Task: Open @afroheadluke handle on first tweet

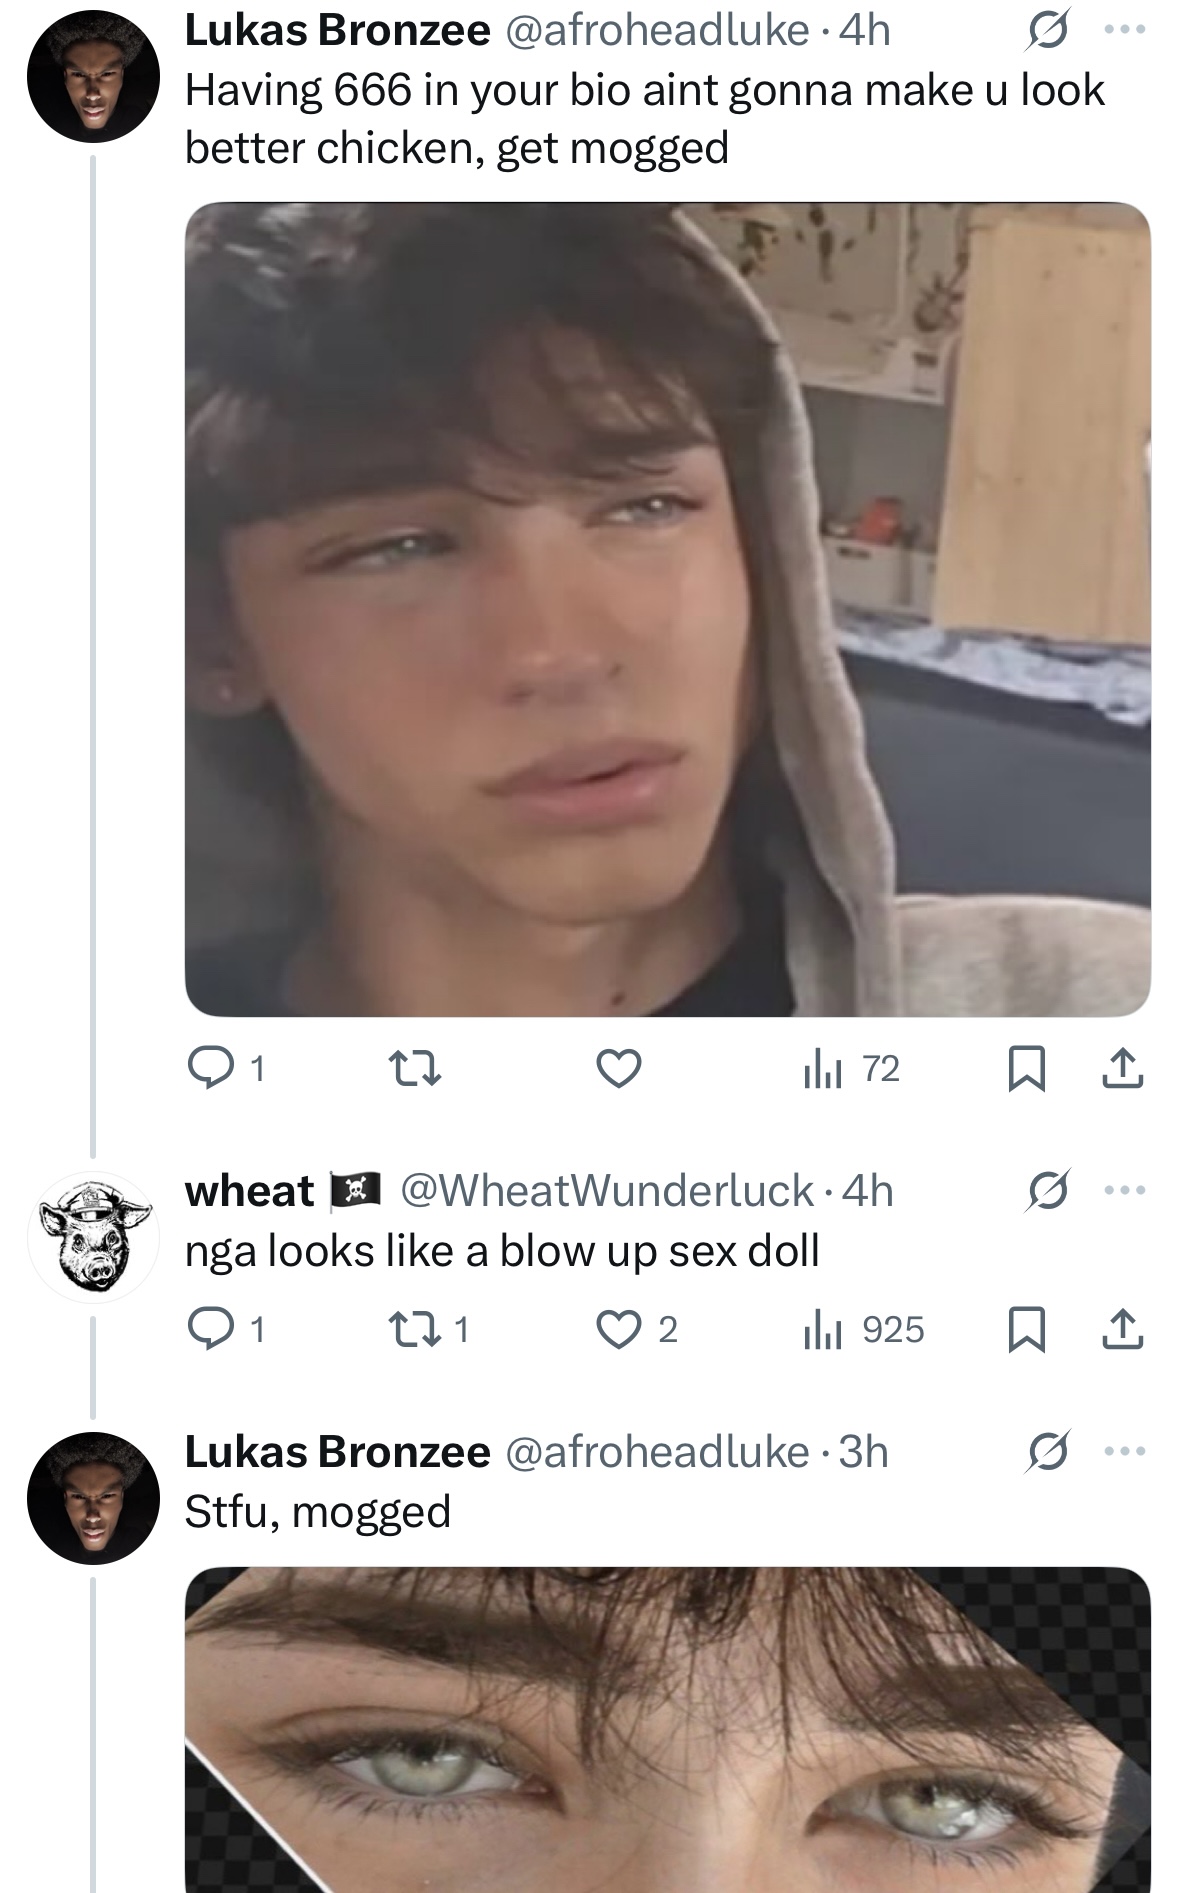Action: 657,31
